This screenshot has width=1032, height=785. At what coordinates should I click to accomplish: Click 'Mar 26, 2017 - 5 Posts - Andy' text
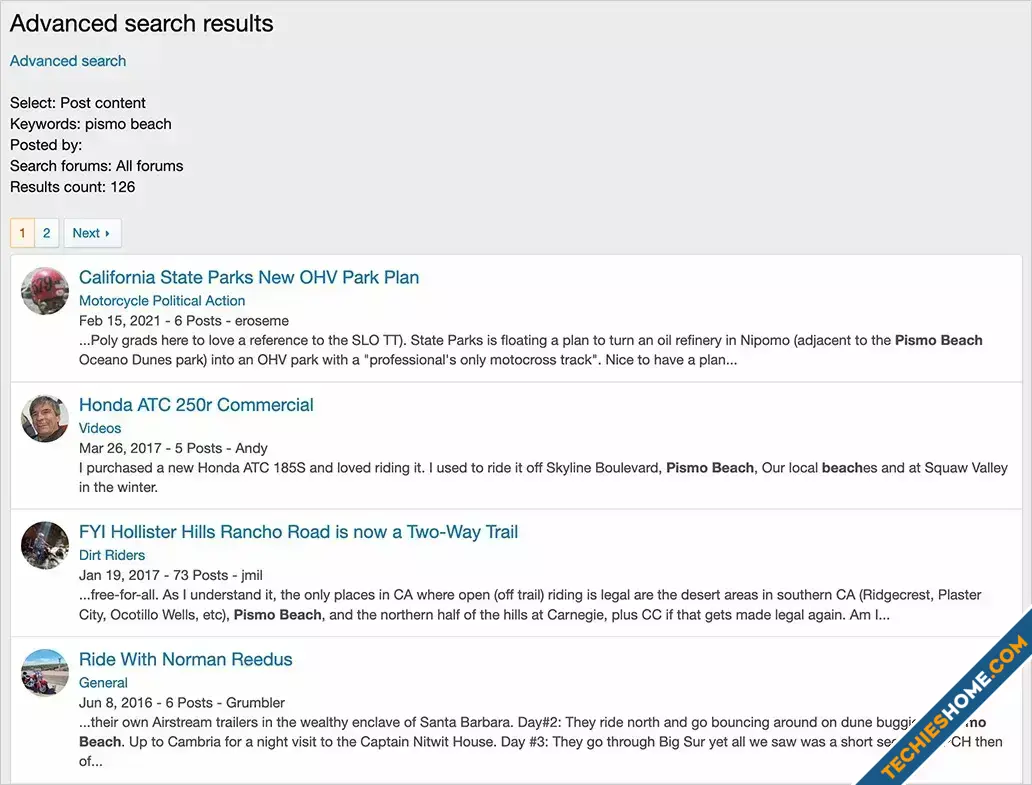[173, 448]
